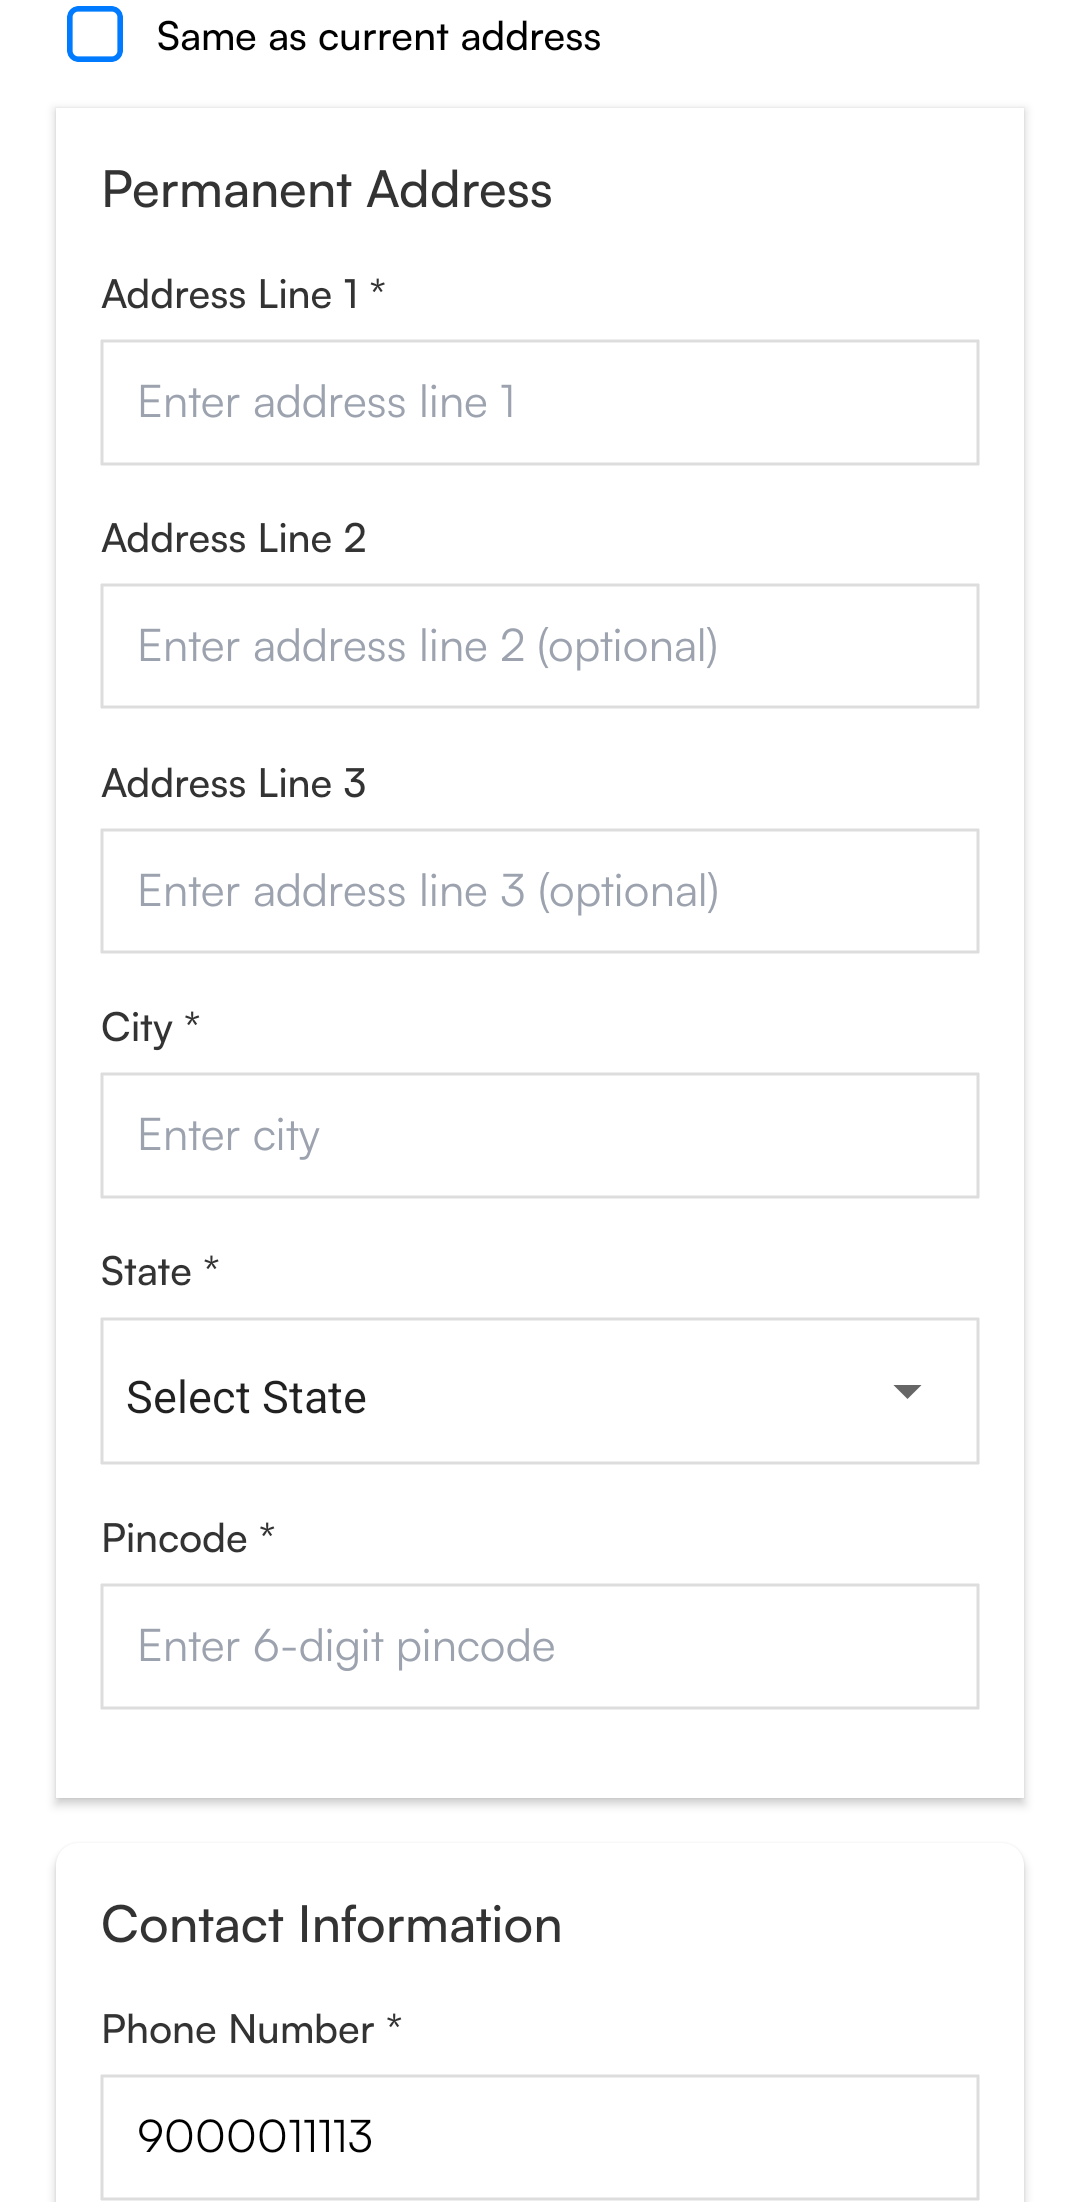Click the City field label
The image size is (1080, 2202).
[x=138, y=1028]
